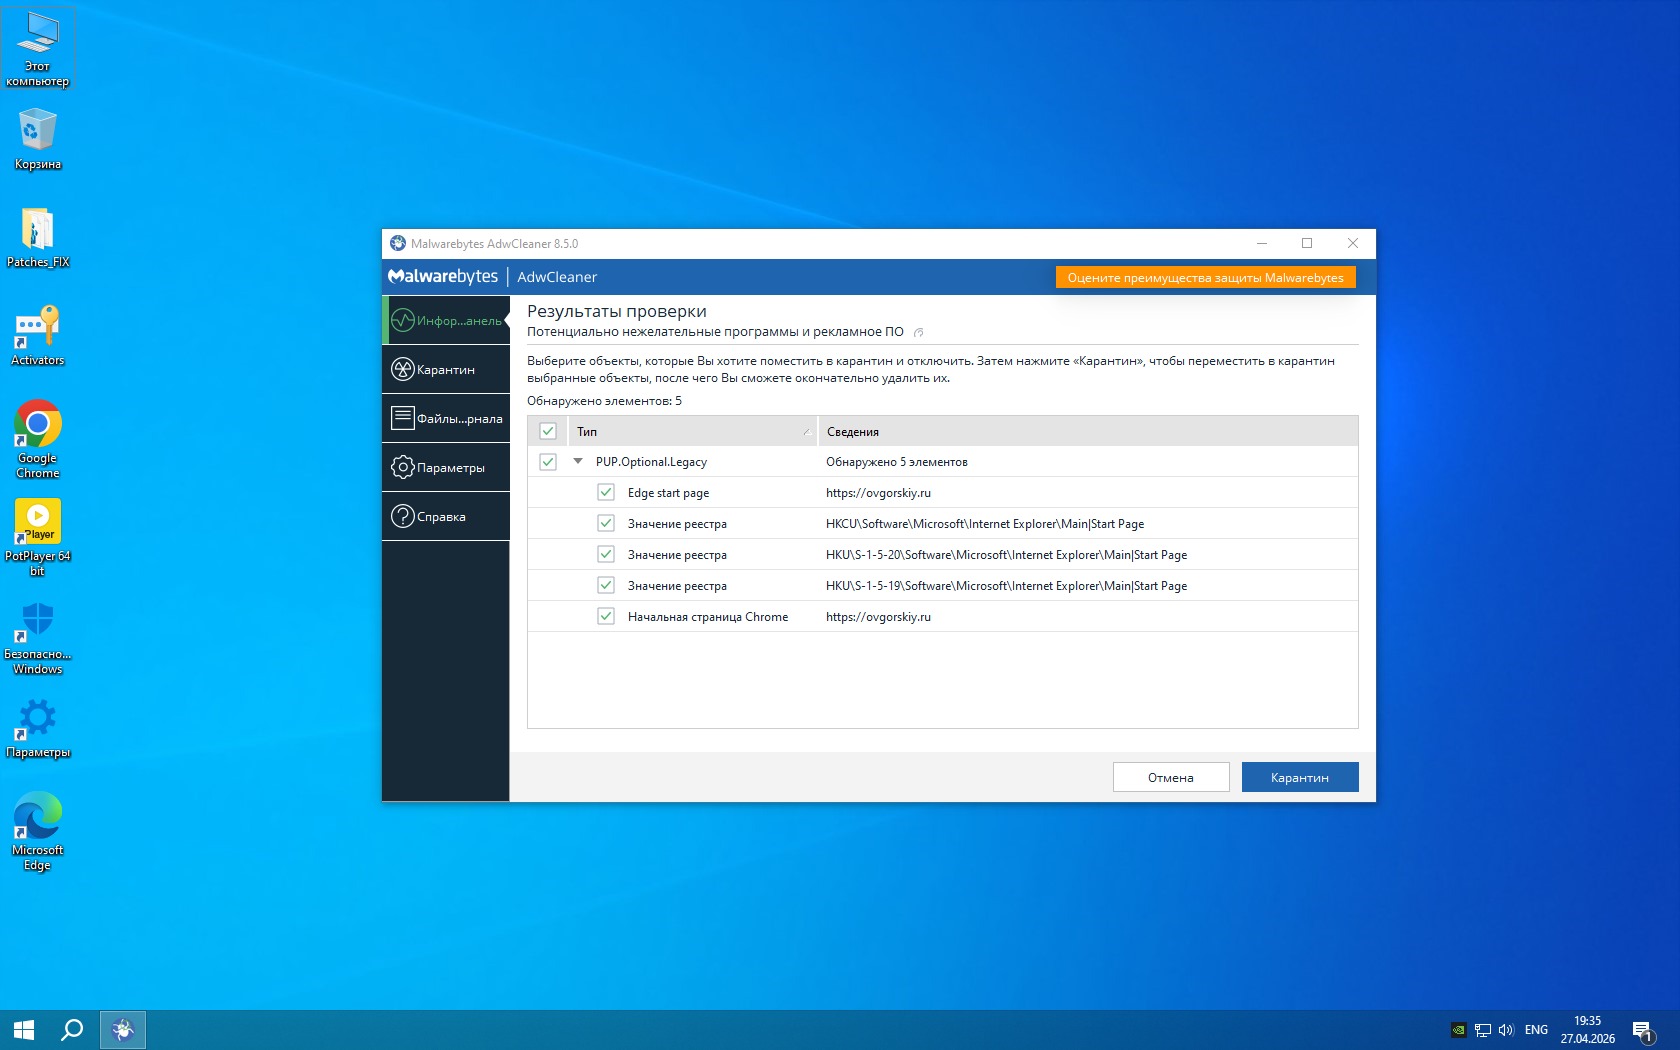This screenshot has width=1680, height=1050.
Task: Toggle the PUP.Optional.Legacy group checkbox
Action: 548,462
